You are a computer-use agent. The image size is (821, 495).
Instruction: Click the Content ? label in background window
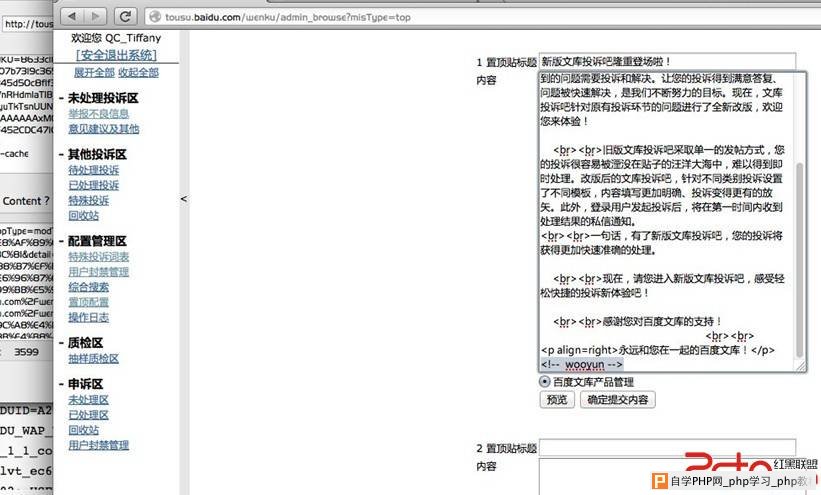pos(26,201)
